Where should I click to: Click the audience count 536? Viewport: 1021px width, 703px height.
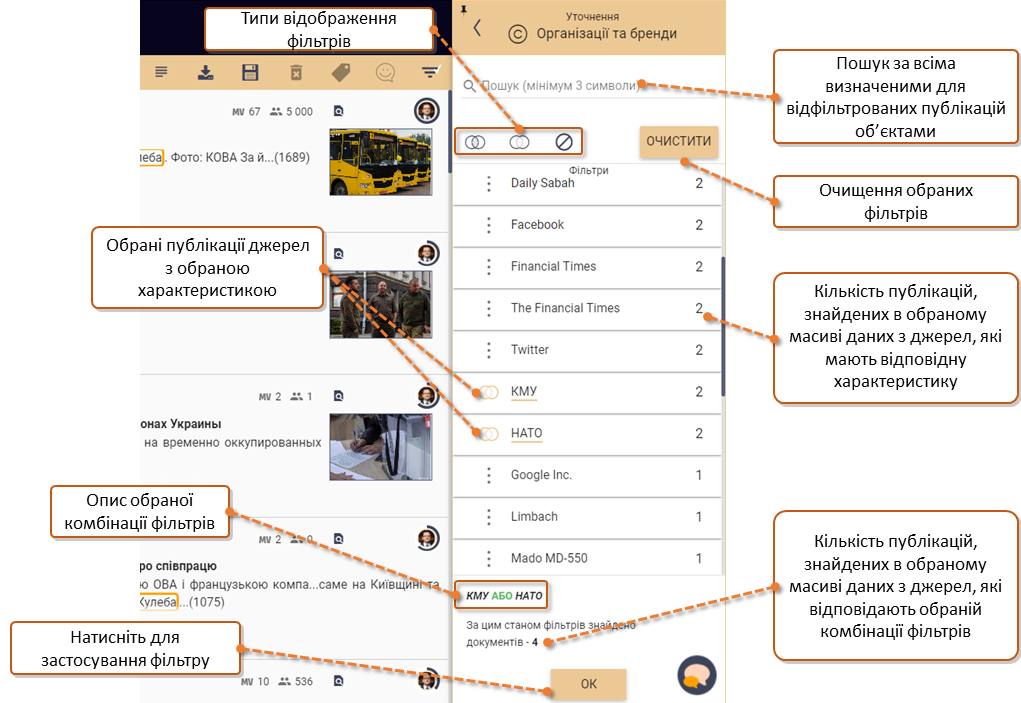pos(296,682)
